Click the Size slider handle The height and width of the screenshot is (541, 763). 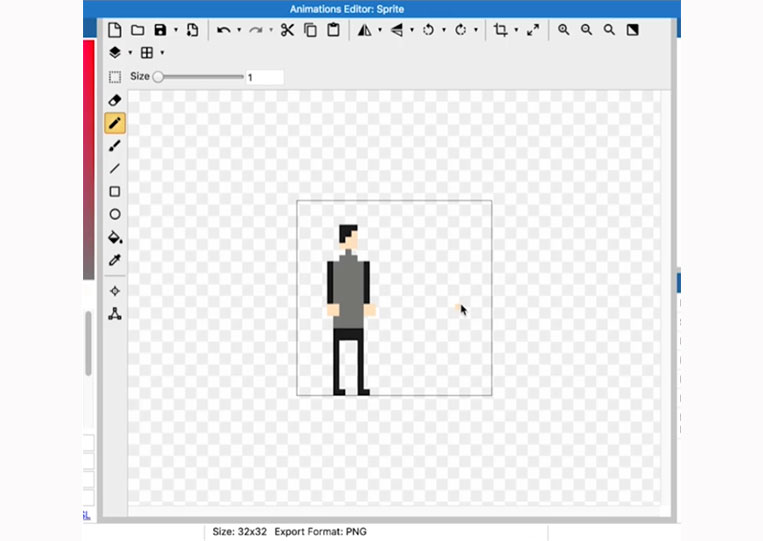point(158,77)
